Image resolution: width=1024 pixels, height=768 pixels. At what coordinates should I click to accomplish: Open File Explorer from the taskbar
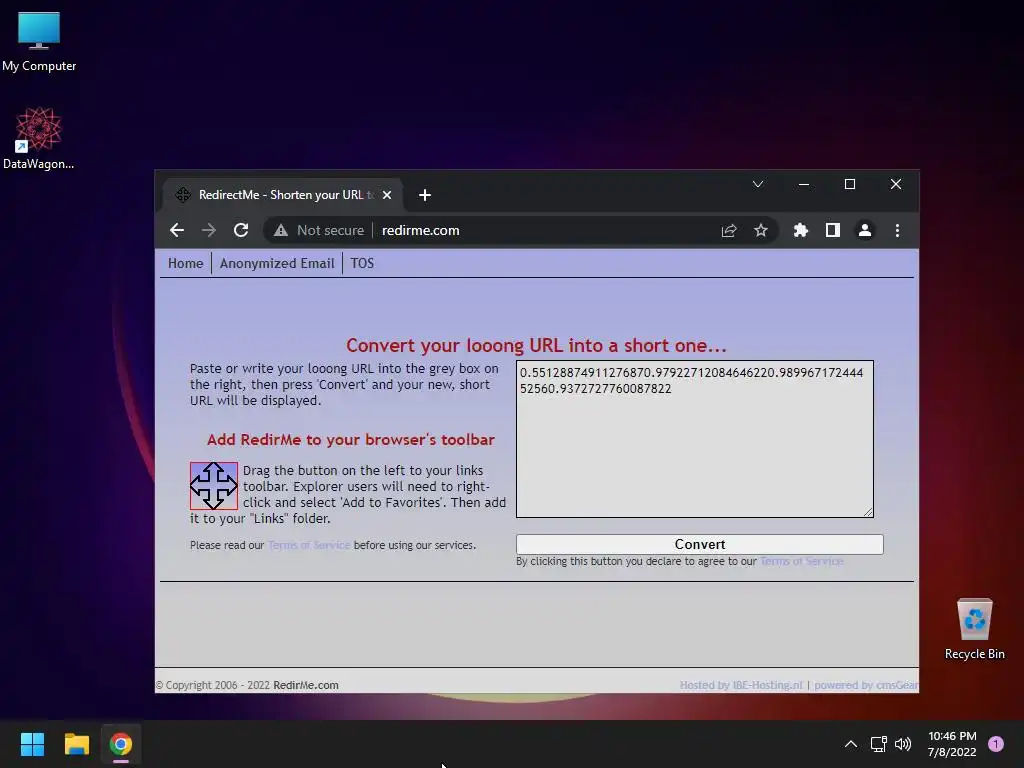coord(76,744)
